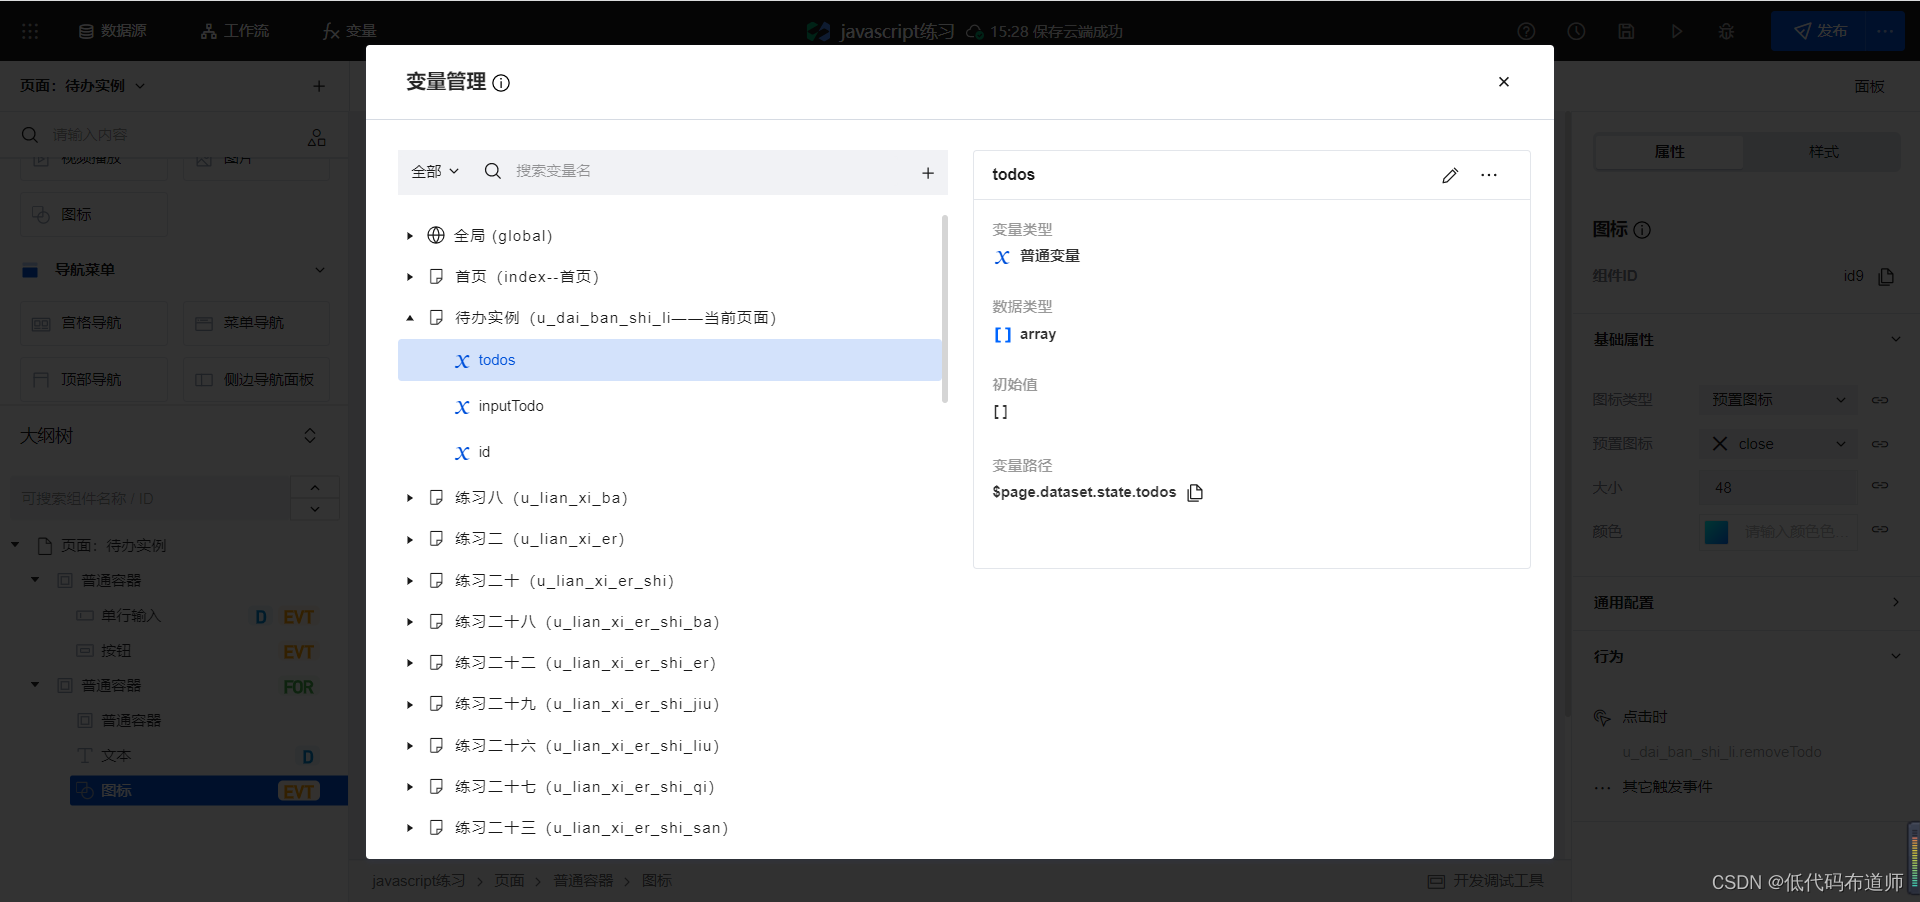
Task: Click the 发布 publish button
Action: 1820,31
